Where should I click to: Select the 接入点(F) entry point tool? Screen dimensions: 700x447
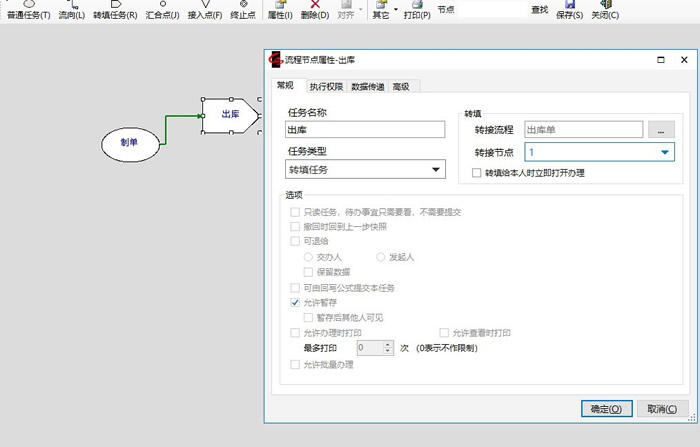(205, 11)
